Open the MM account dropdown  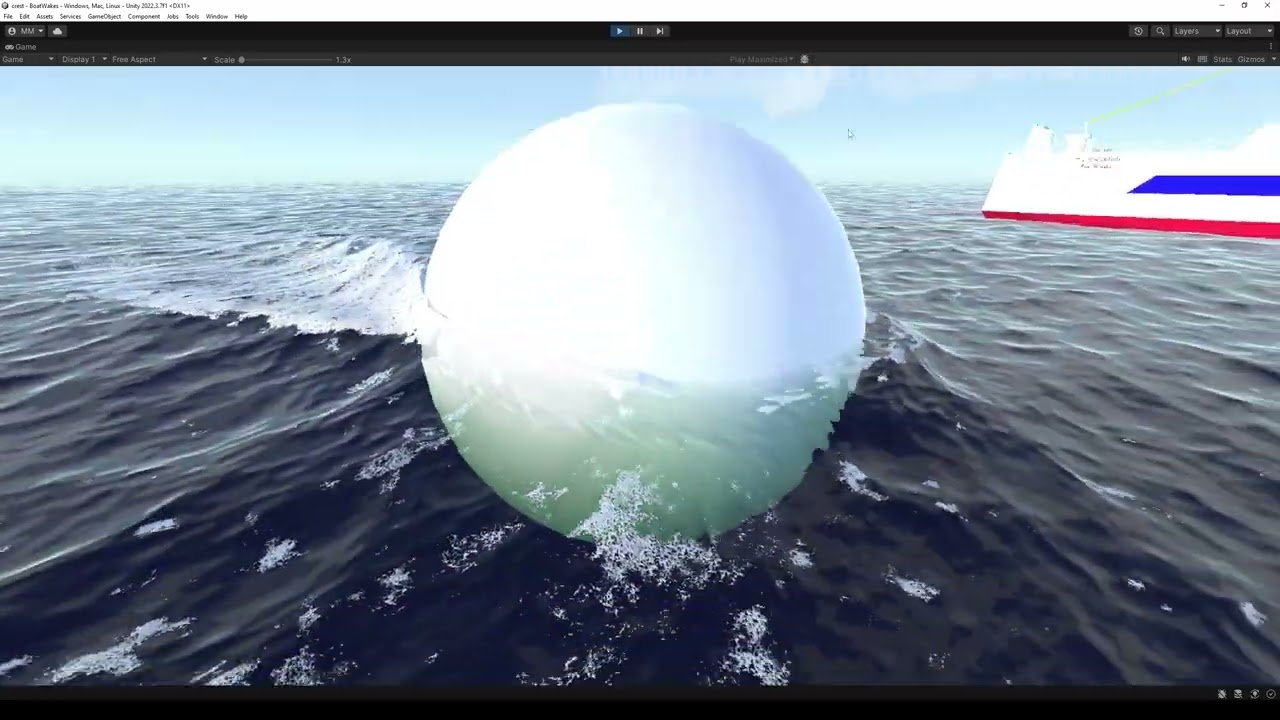(26, 31)
